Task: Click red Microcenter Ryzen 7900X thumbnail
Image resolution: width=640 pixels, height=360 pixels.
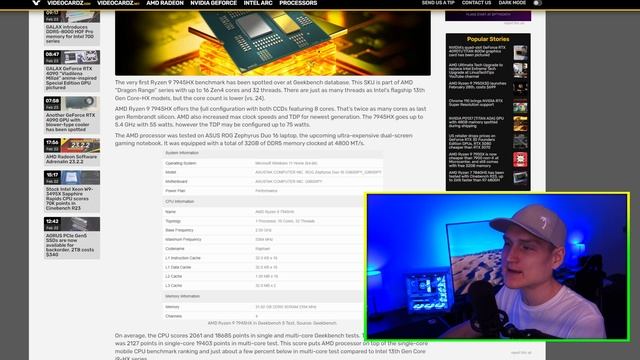Action: [520, 159]
